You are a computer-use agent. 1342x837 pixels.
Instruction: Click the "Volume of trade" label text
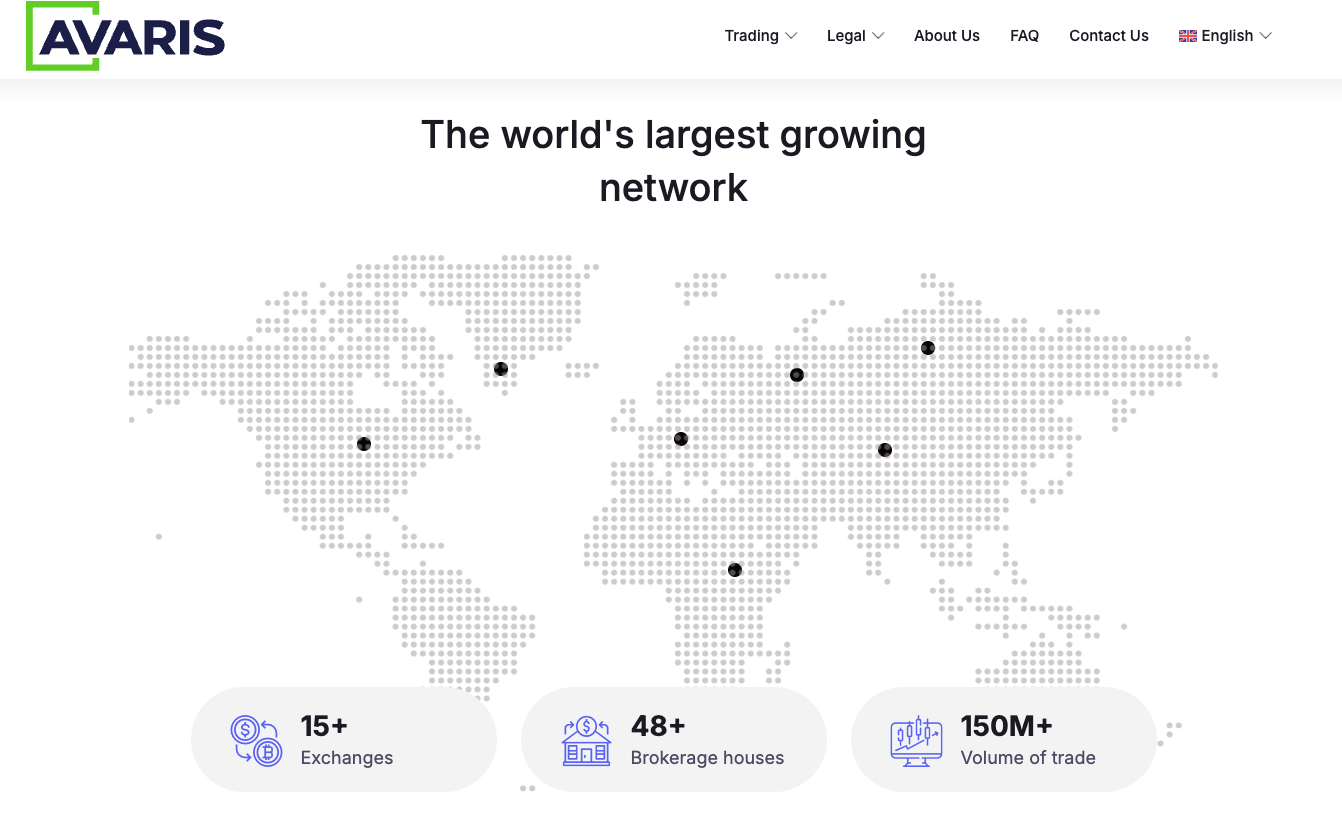pos(1028,758)
